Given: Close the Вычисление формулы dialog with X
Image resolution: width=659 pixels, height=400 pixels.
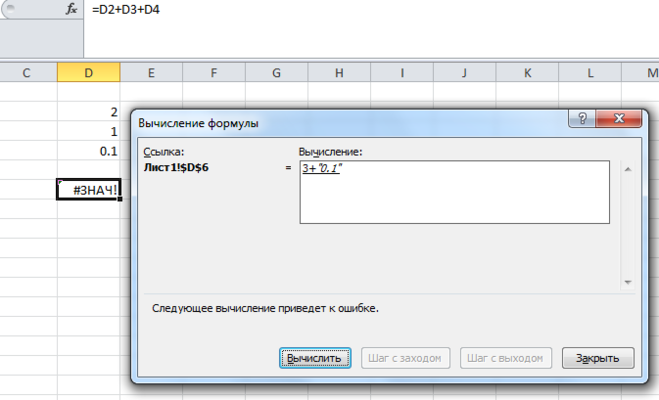Looking at the screenshot, I should (619, 119).
